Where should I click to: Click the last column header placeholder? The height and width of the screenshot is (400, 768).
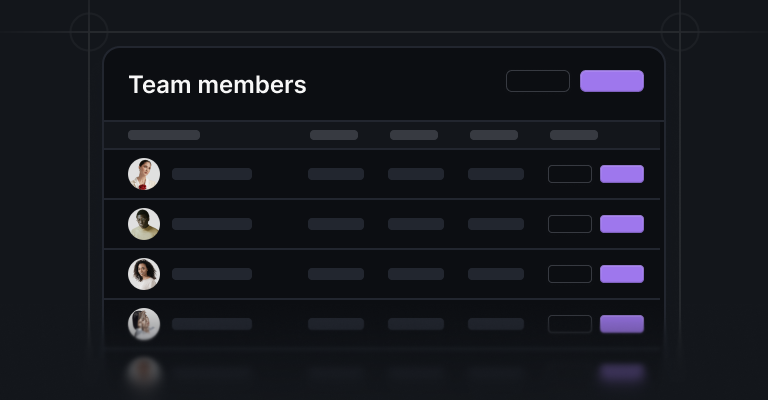click(574, 135)
